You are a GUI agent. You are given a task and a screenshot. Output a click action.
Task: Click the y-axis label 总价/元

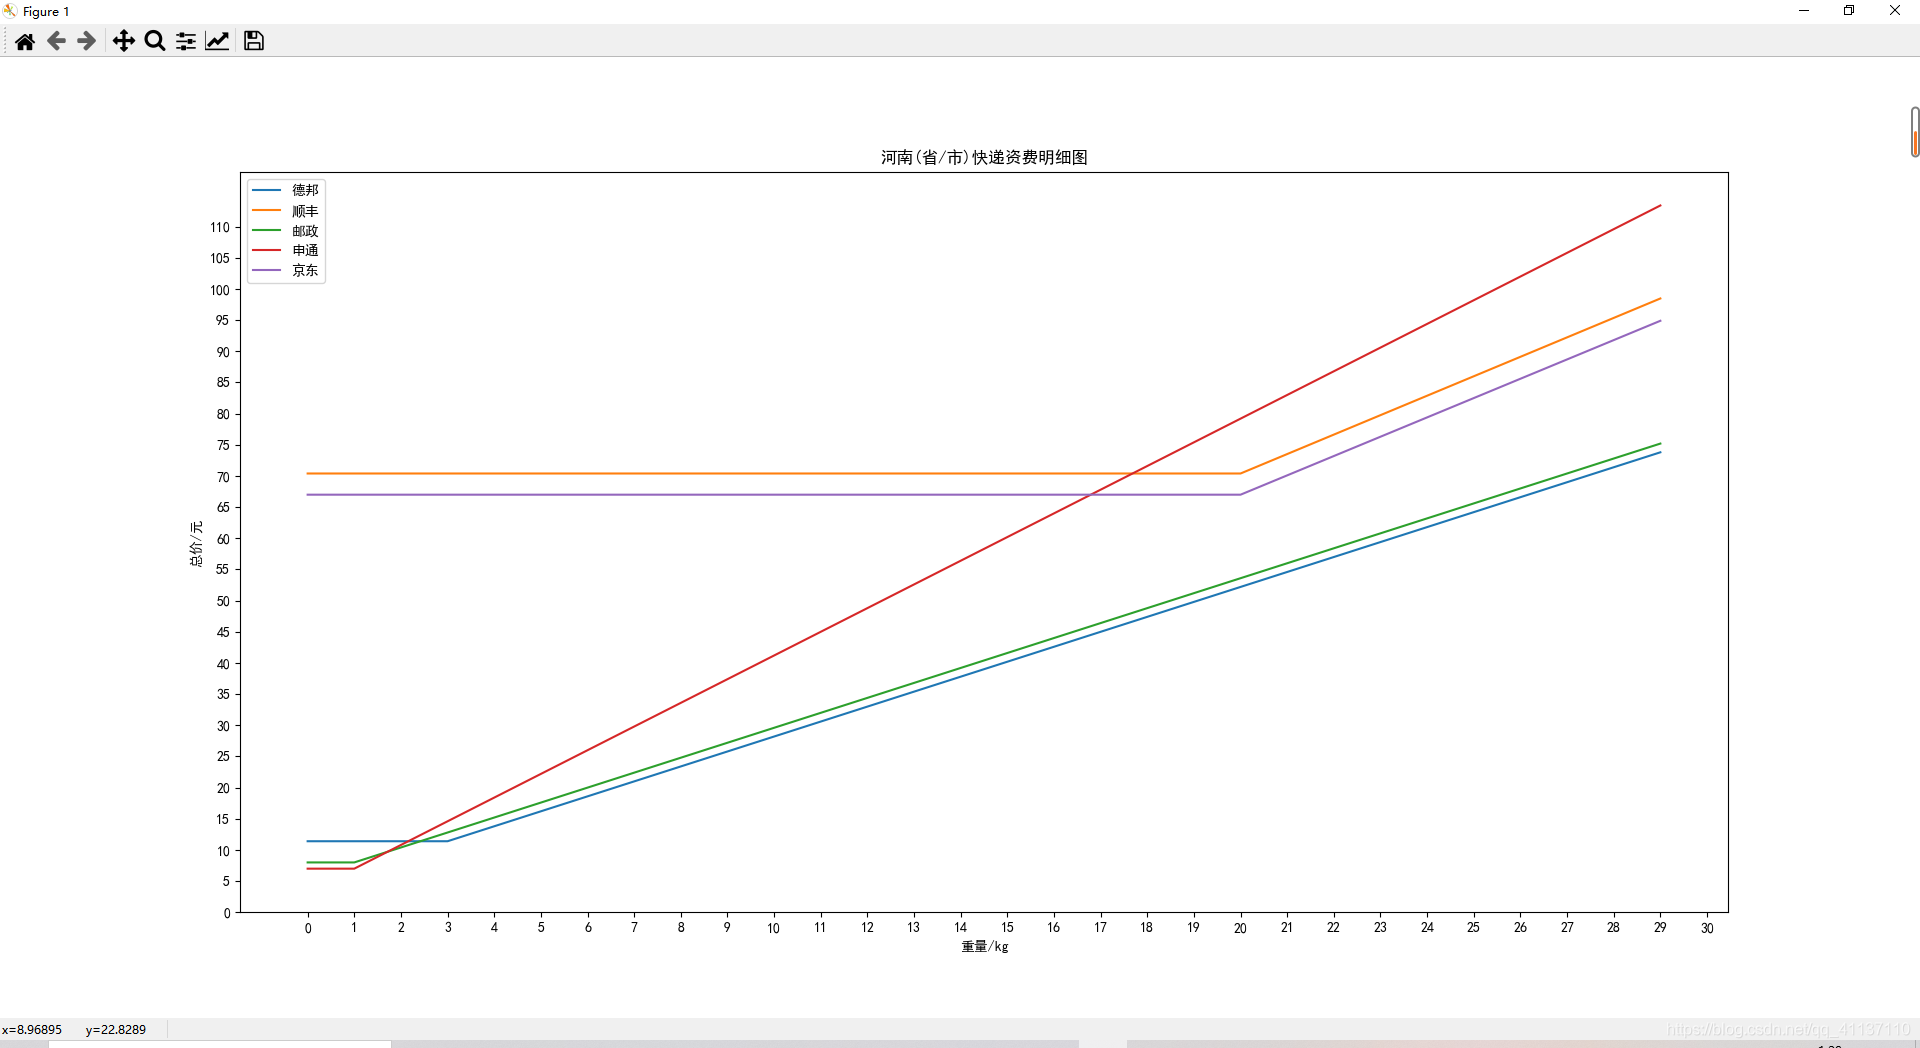pyautogui.click(x=196, y=543)
